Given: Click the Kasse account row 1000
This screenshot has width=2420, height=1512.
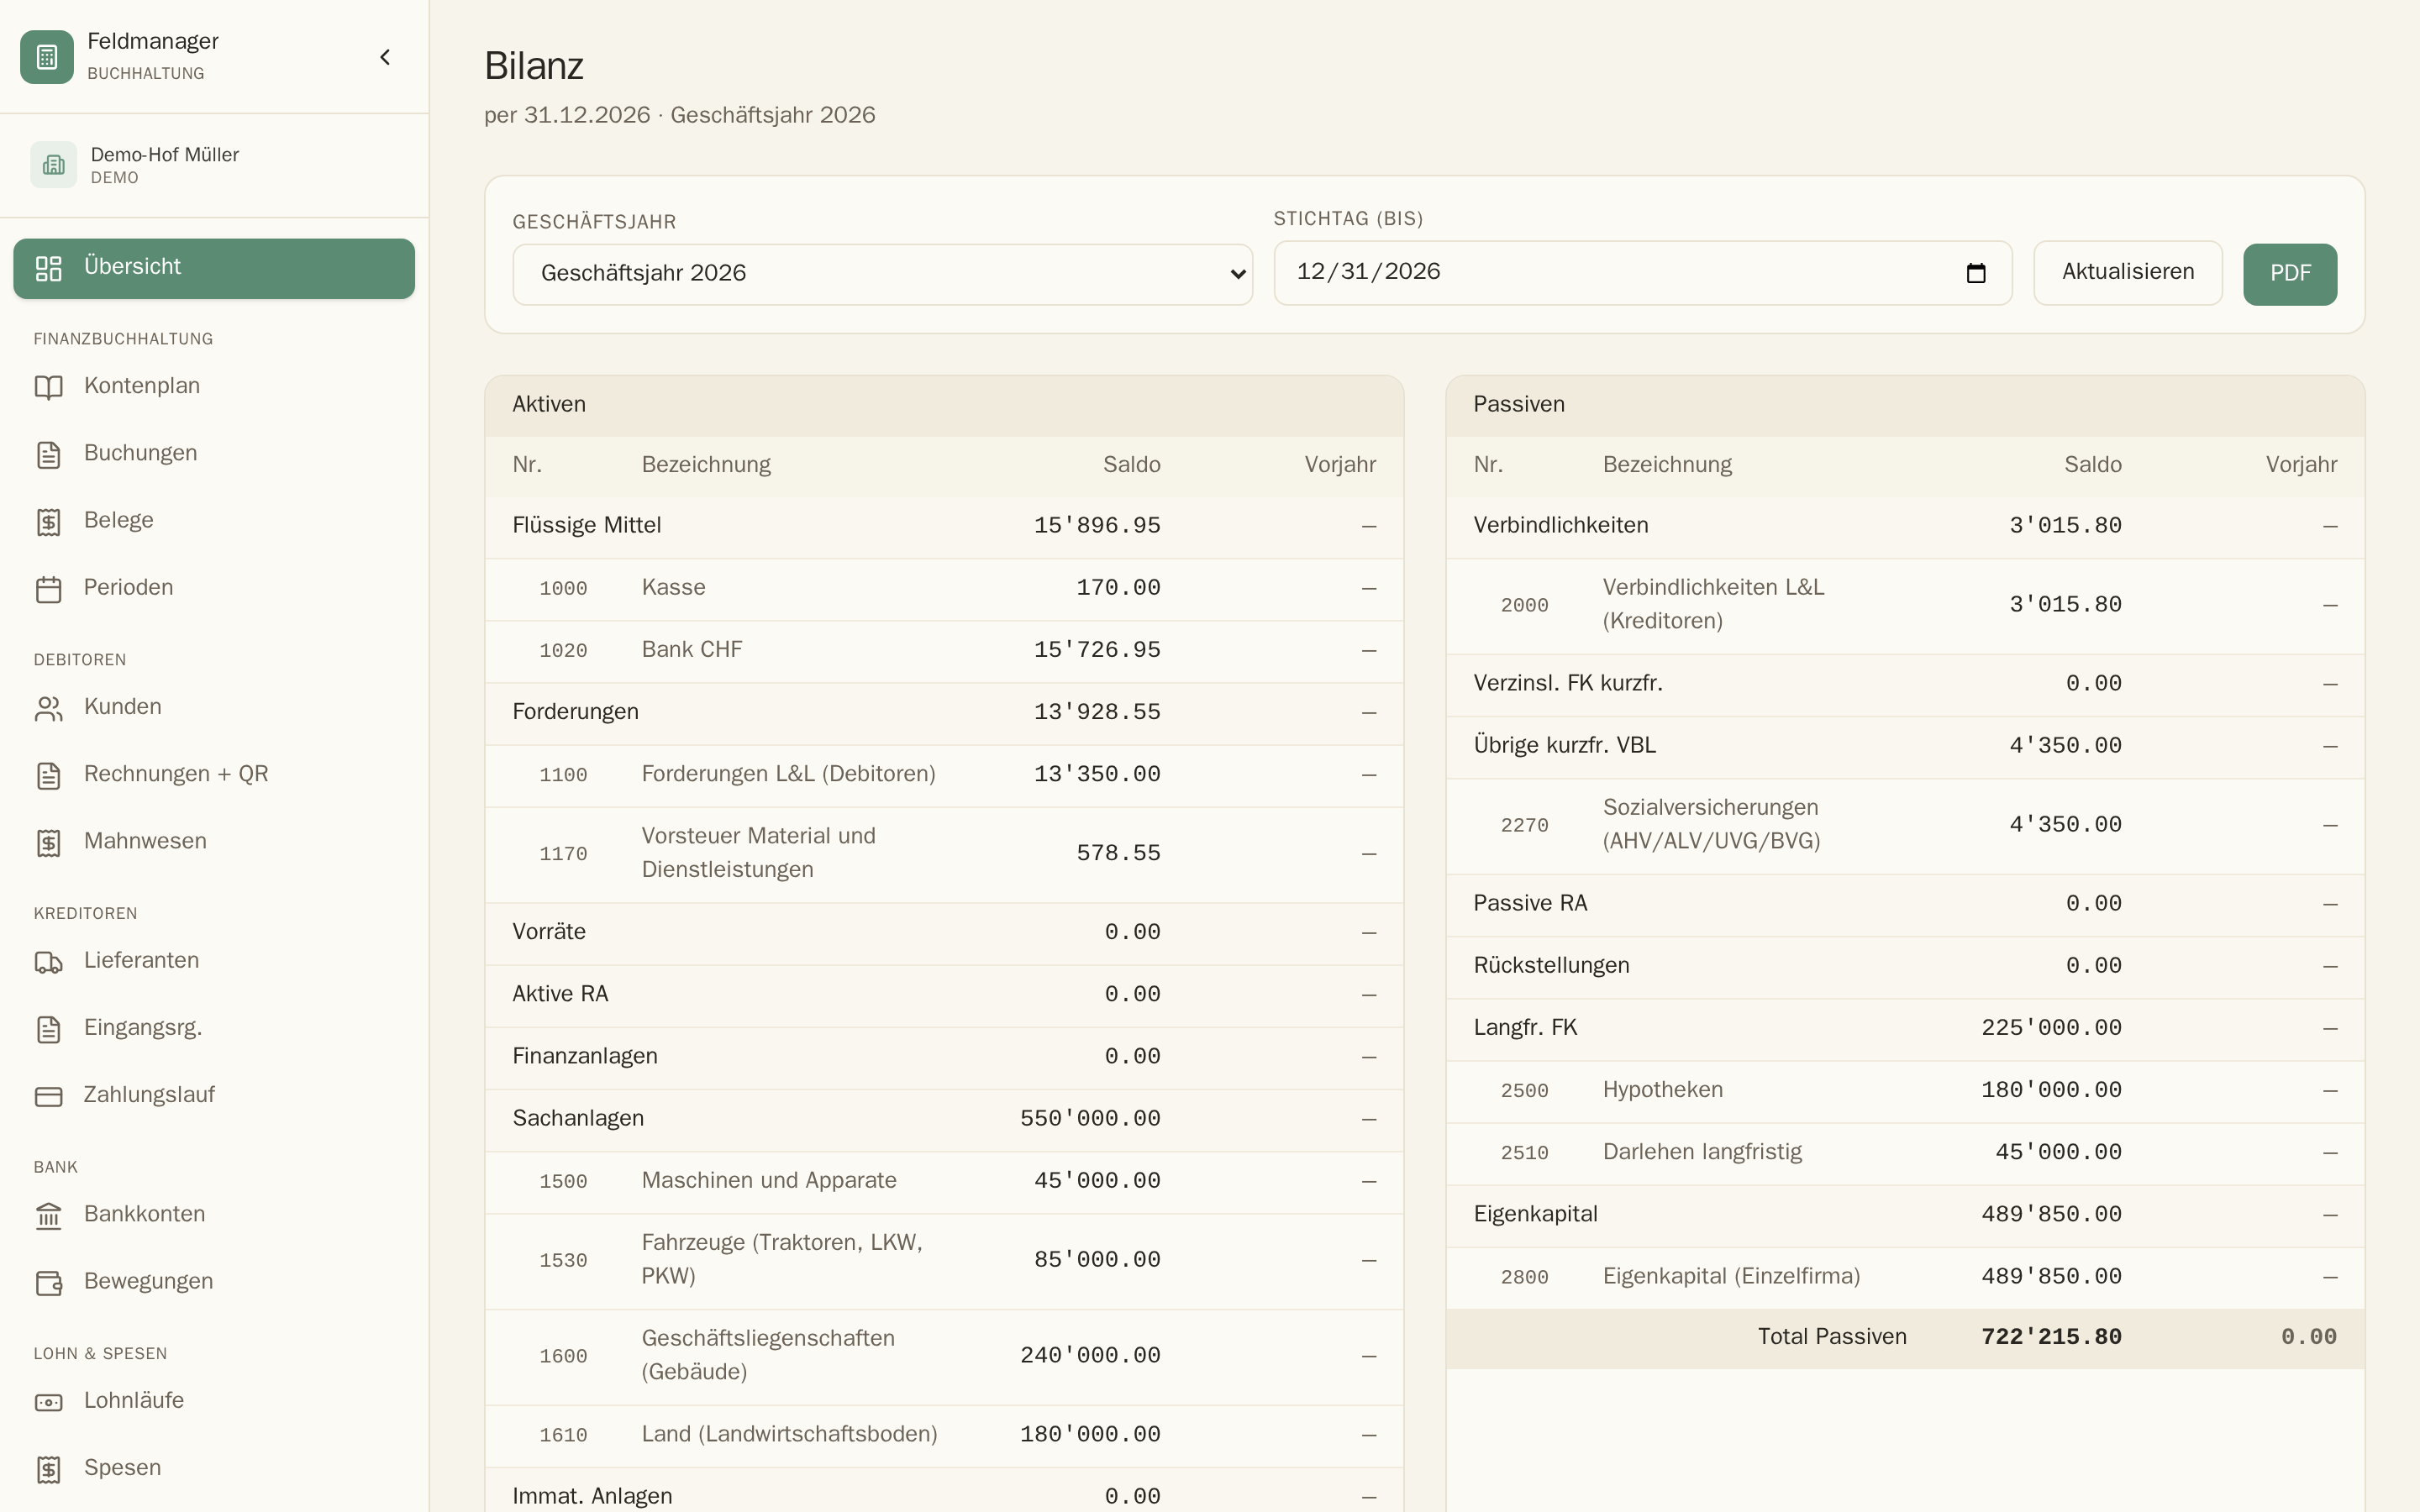Looking at the screenshot, I should (x=944, y=589).
